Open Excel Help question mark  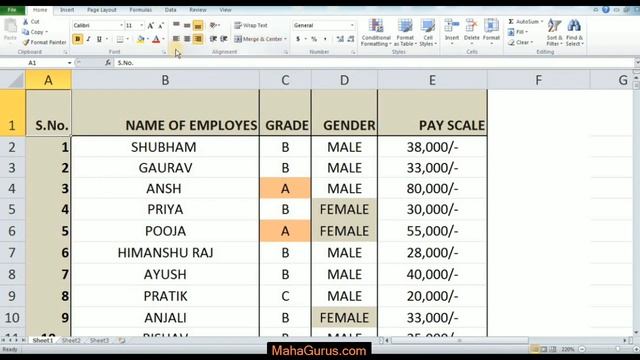point(606,9)
